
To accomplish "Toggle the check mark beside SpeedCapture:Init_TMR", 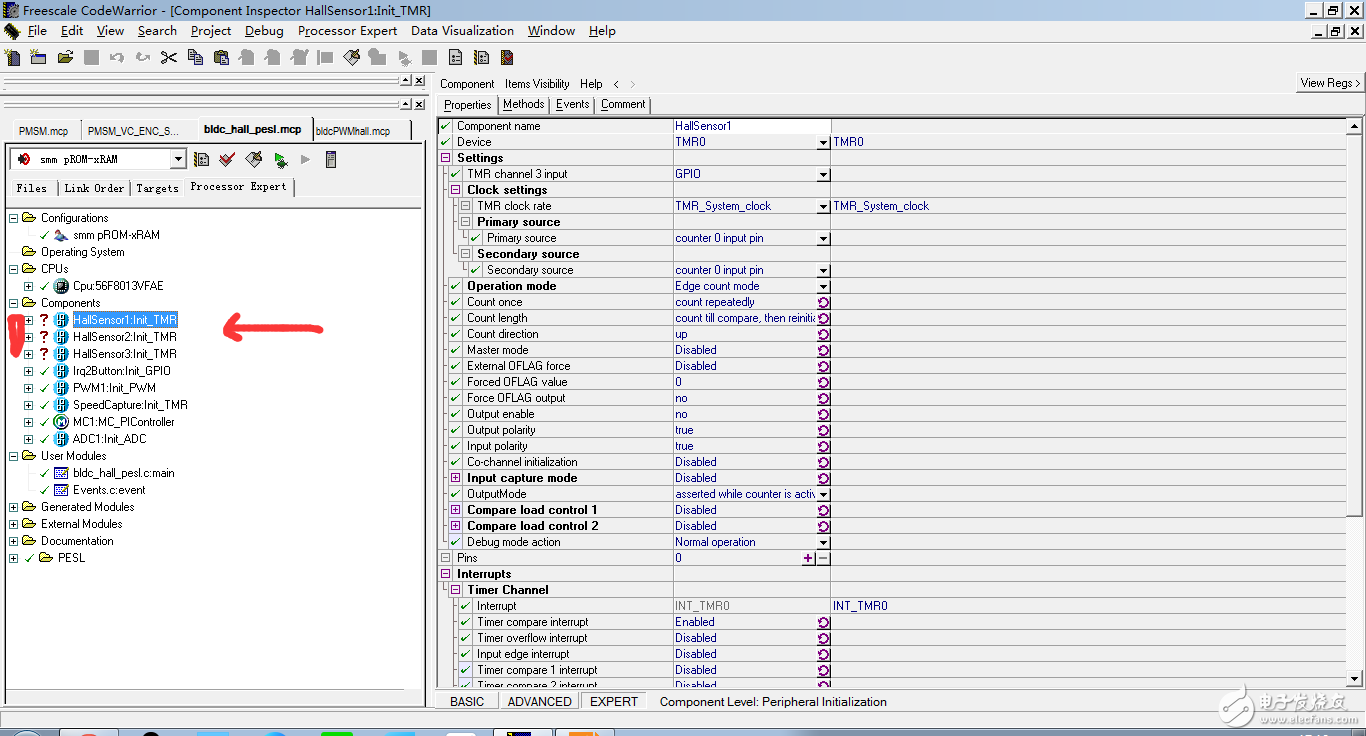I will [x=44, y=405].
